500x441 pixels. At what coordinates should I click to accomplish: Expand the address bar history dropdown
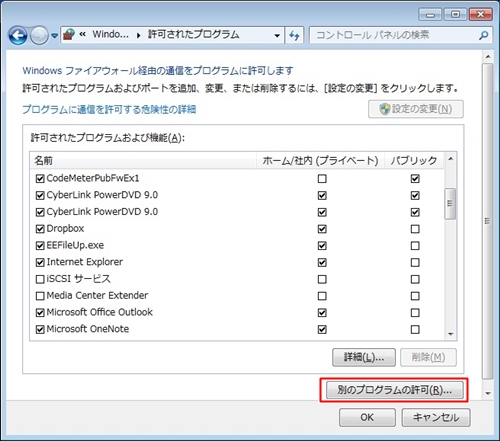coord(277,35)
